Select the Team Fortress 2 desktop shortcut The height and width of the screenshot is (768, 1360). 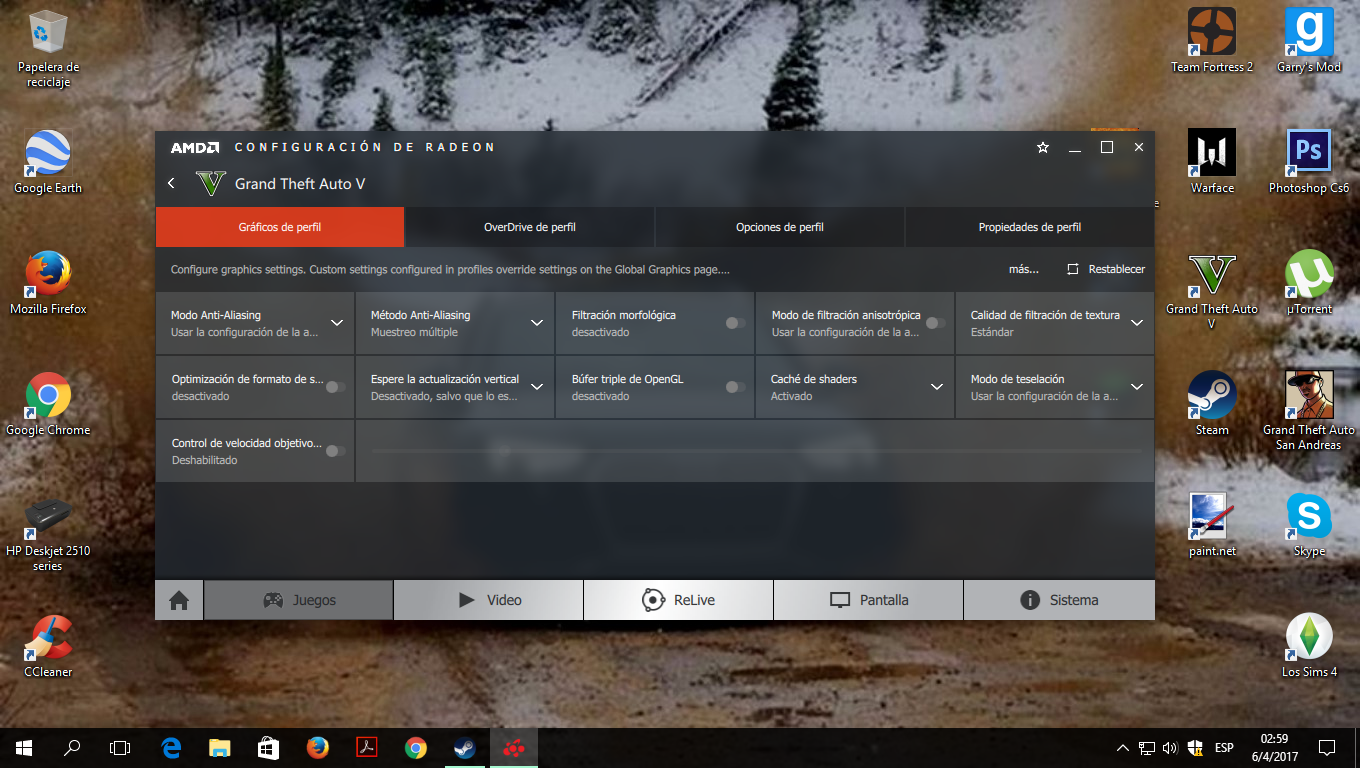pyautogui.click(x=1212, y=41)
